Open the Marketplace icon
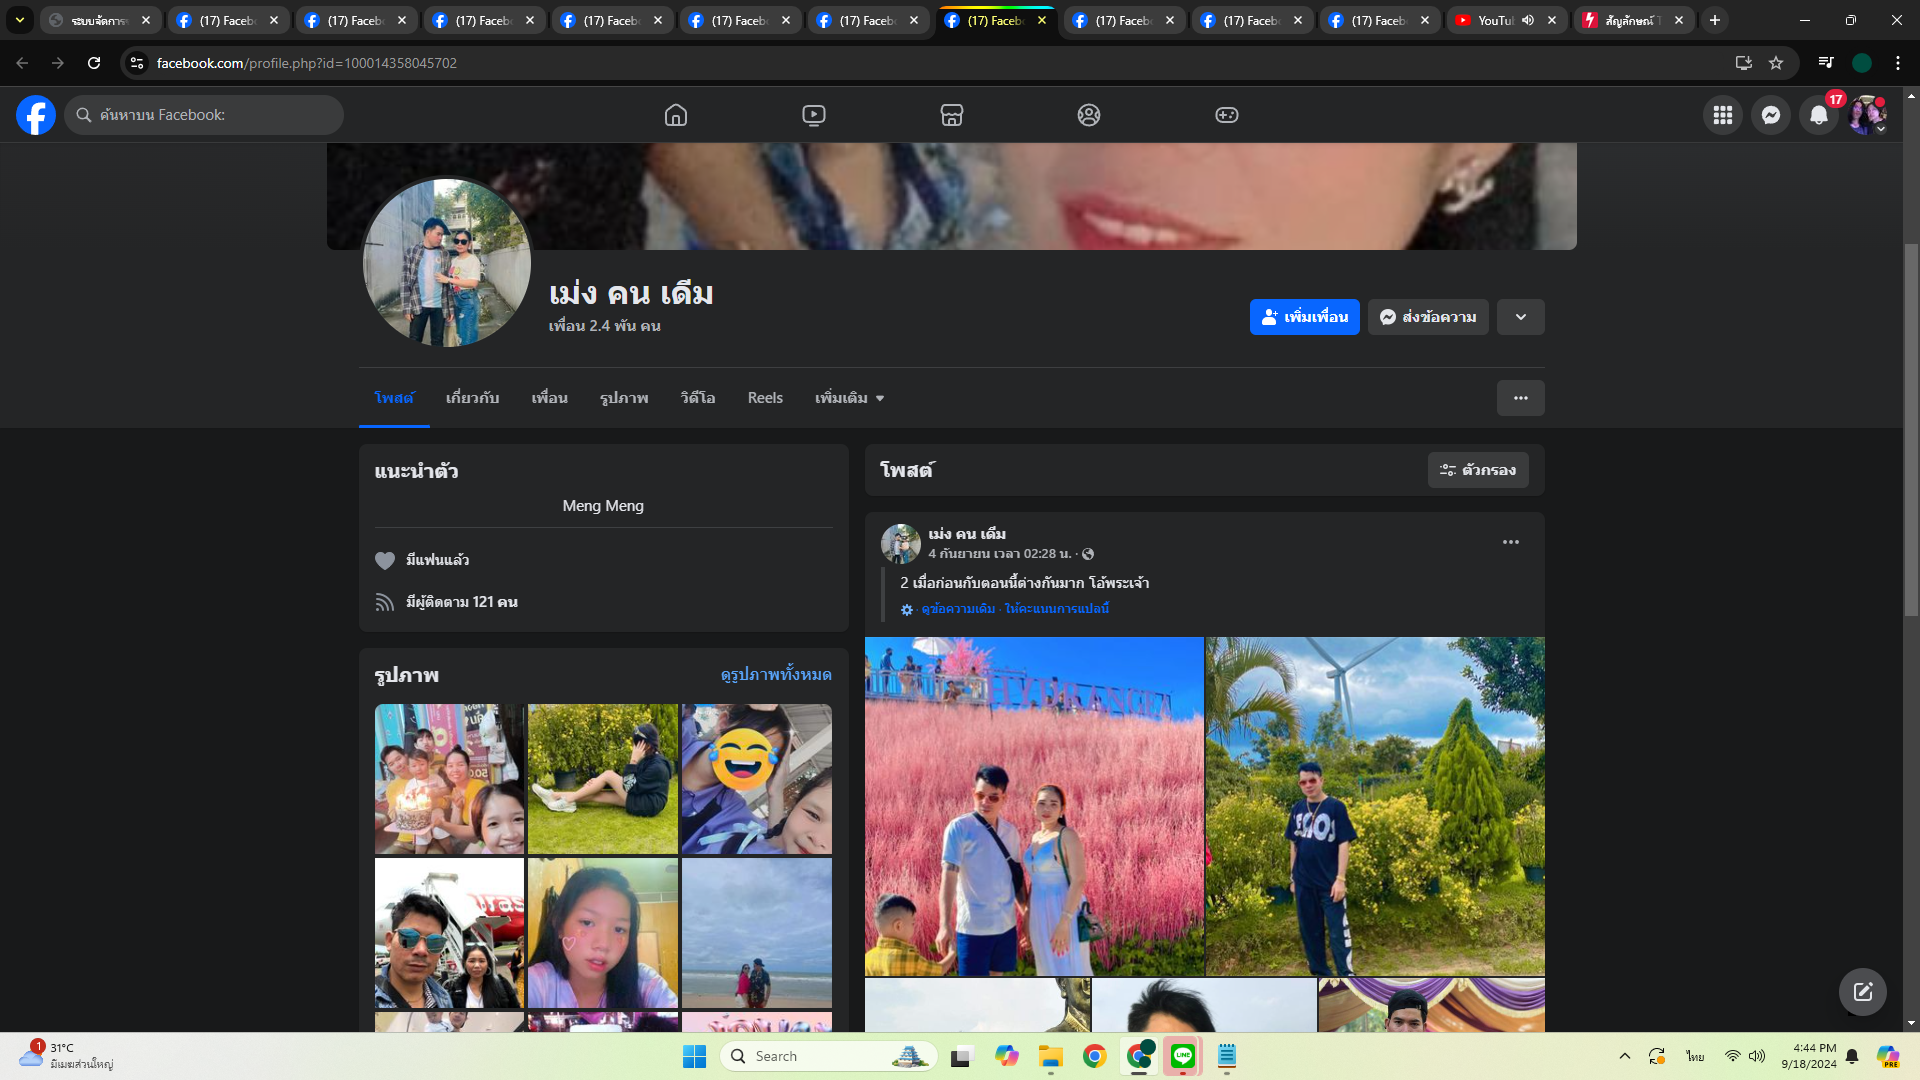 click(951, 115)
